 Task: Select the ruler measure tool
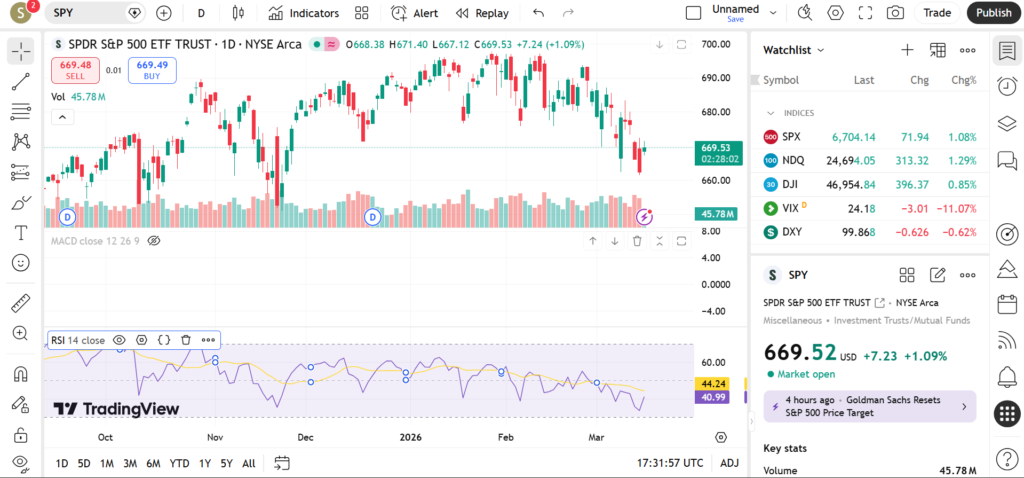click(x=20, y=303)
